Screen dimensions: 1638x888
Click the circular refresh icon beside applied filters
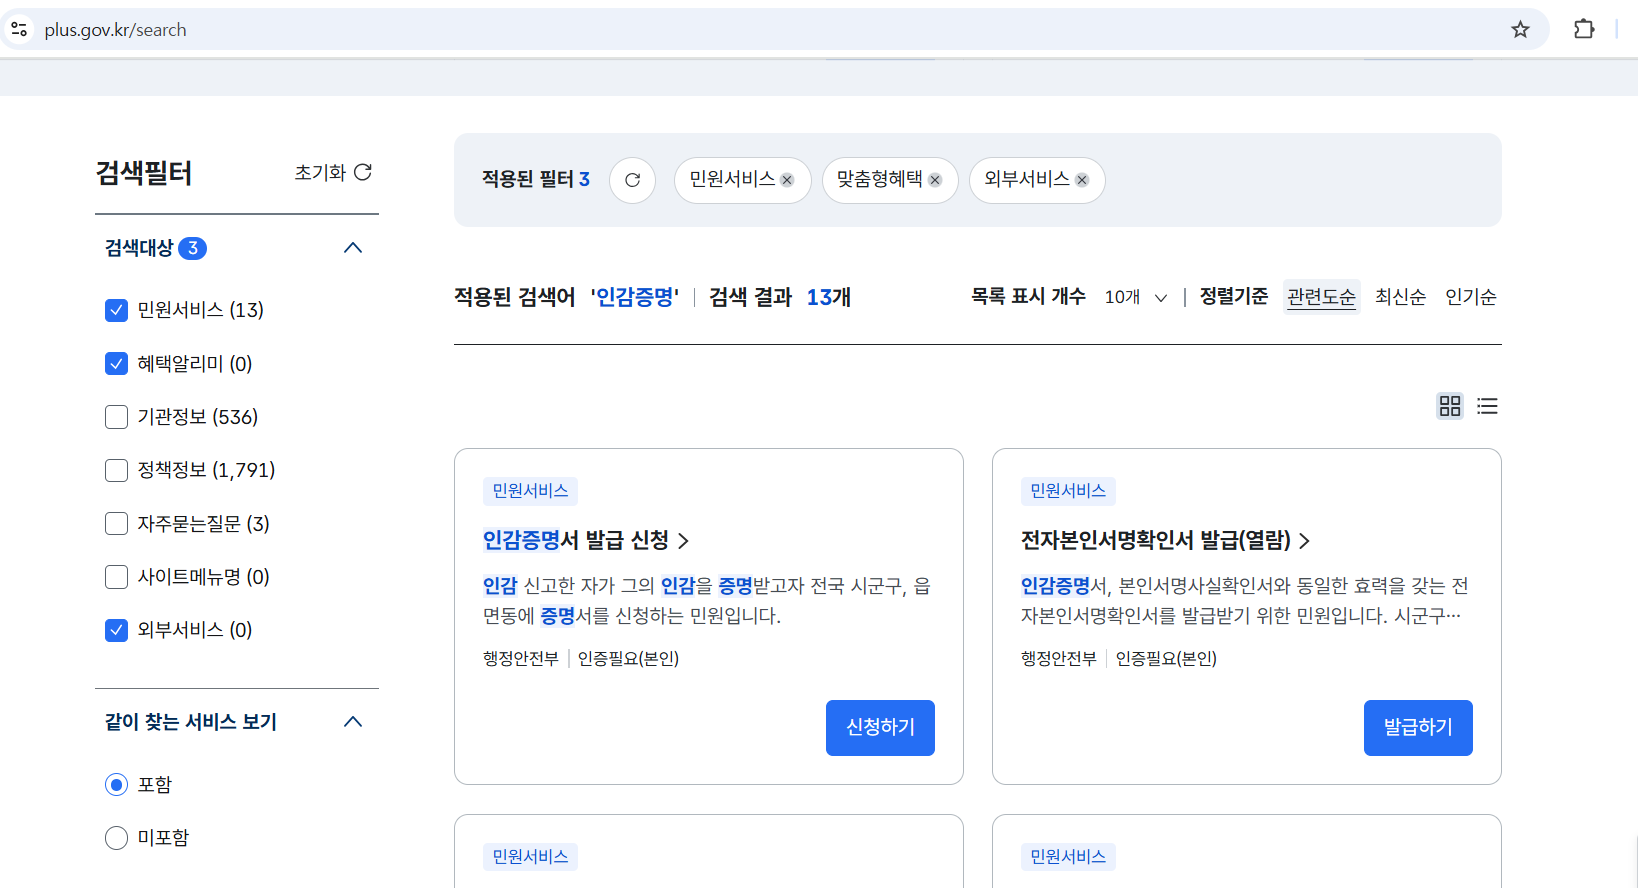632,180
